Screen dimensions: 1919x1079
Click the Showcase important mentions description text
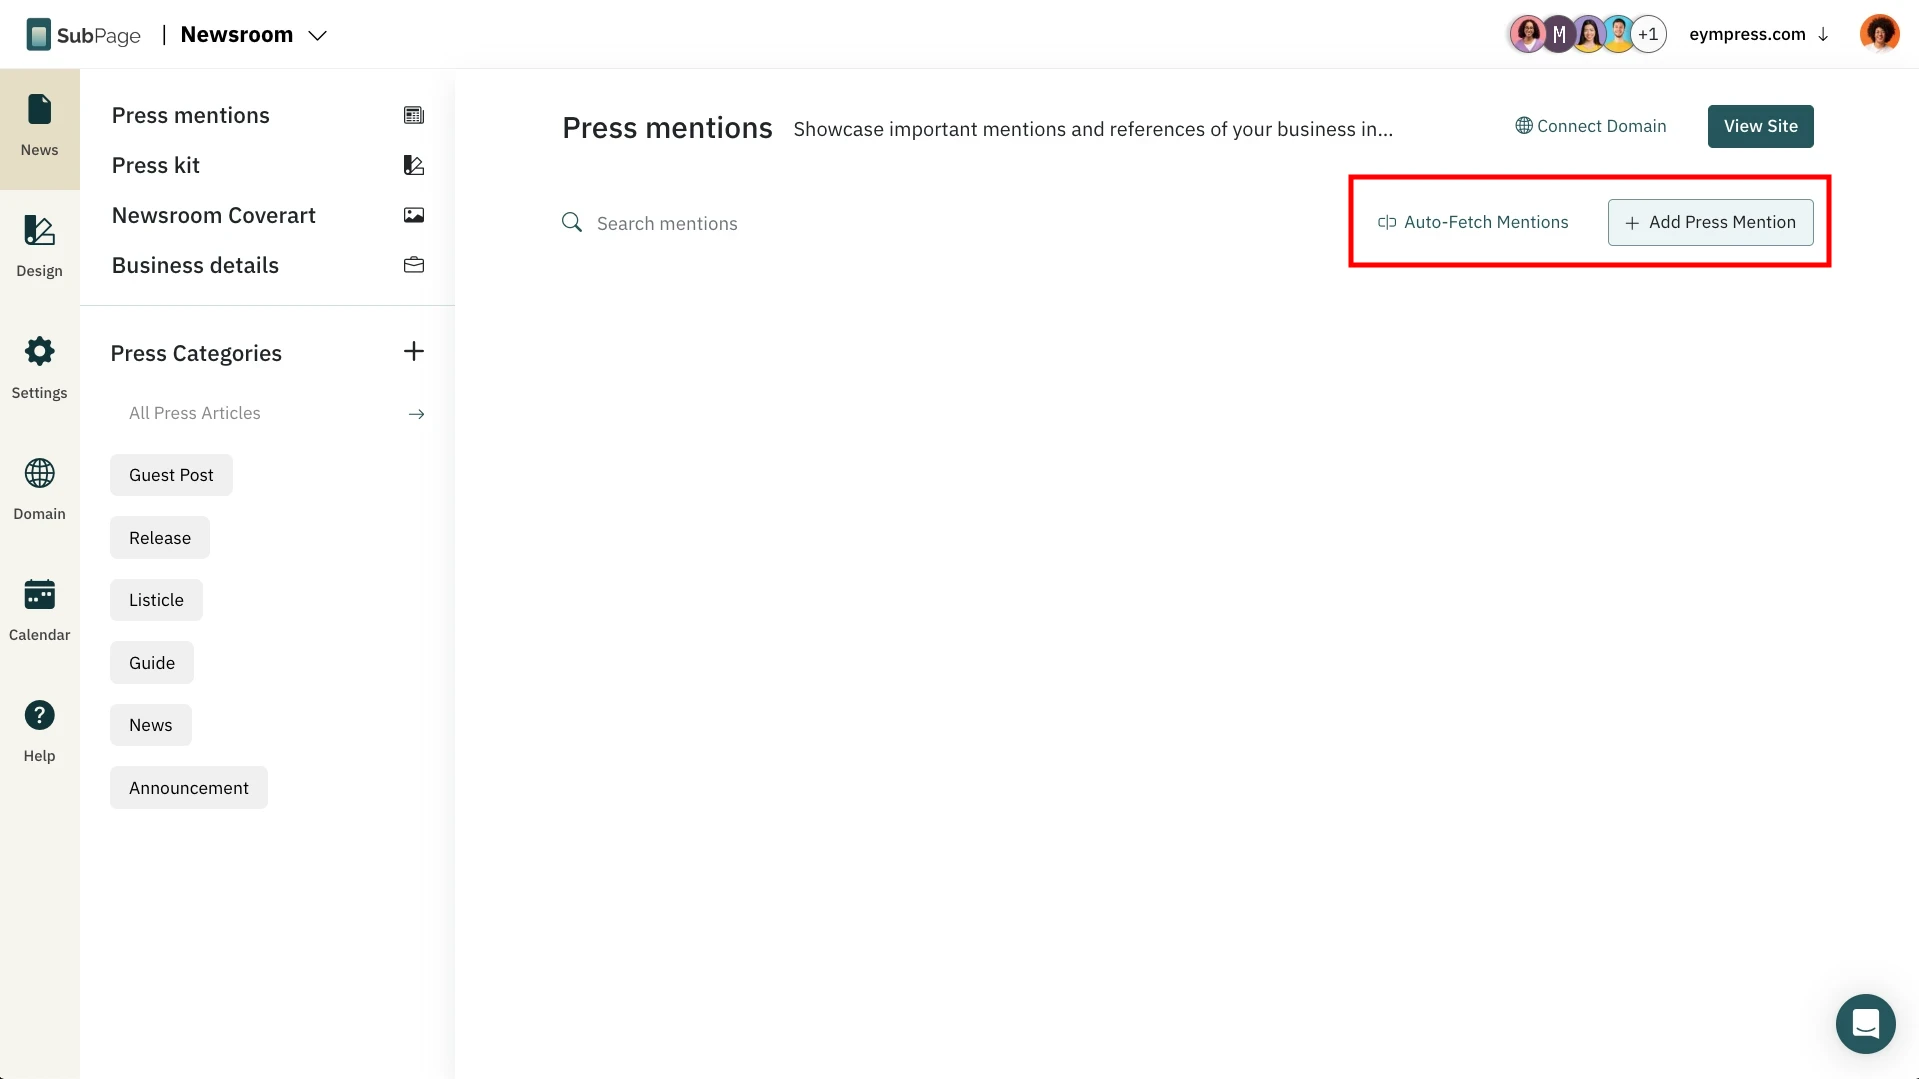(1093, 129)
